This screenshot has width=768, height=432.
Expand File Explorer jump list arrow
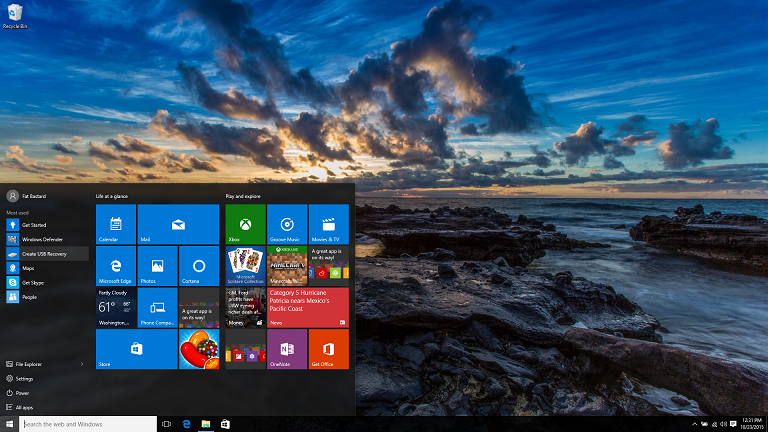tap(82, 364)
